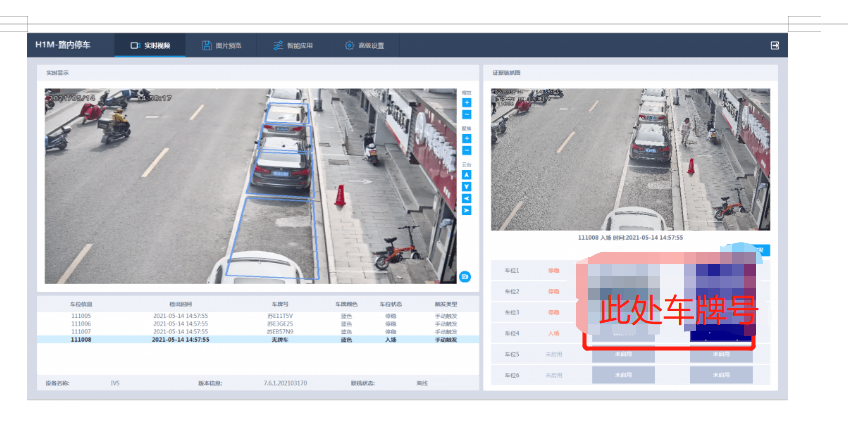The width and height of the screenshot is (848, 441).
Task: Click the first 未启用 button in the 车位6 row
Action: 624,375
